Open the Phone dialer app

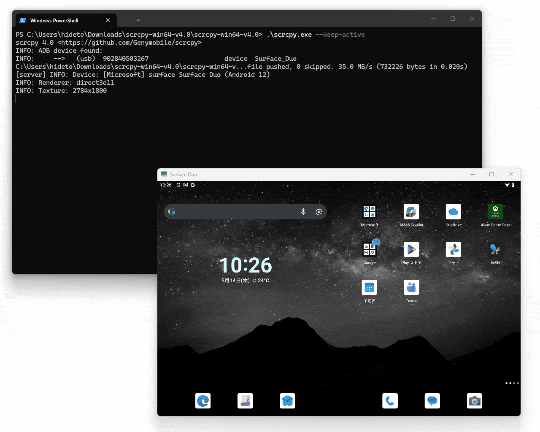click(390, 401)
